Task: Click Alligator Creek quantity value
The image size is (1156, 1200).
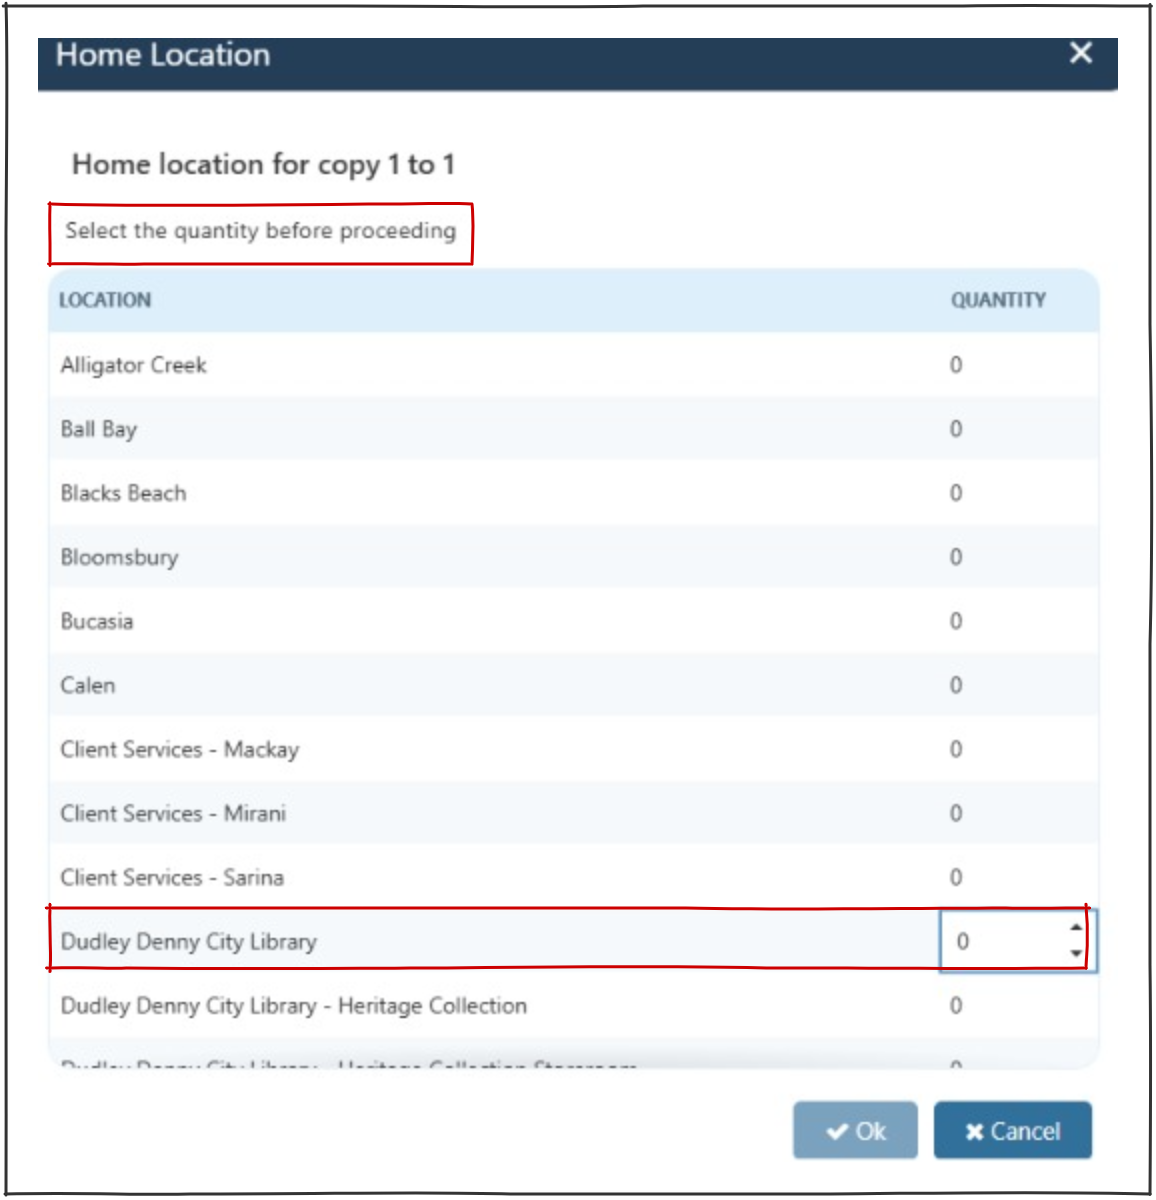Action: click(956, 365)
